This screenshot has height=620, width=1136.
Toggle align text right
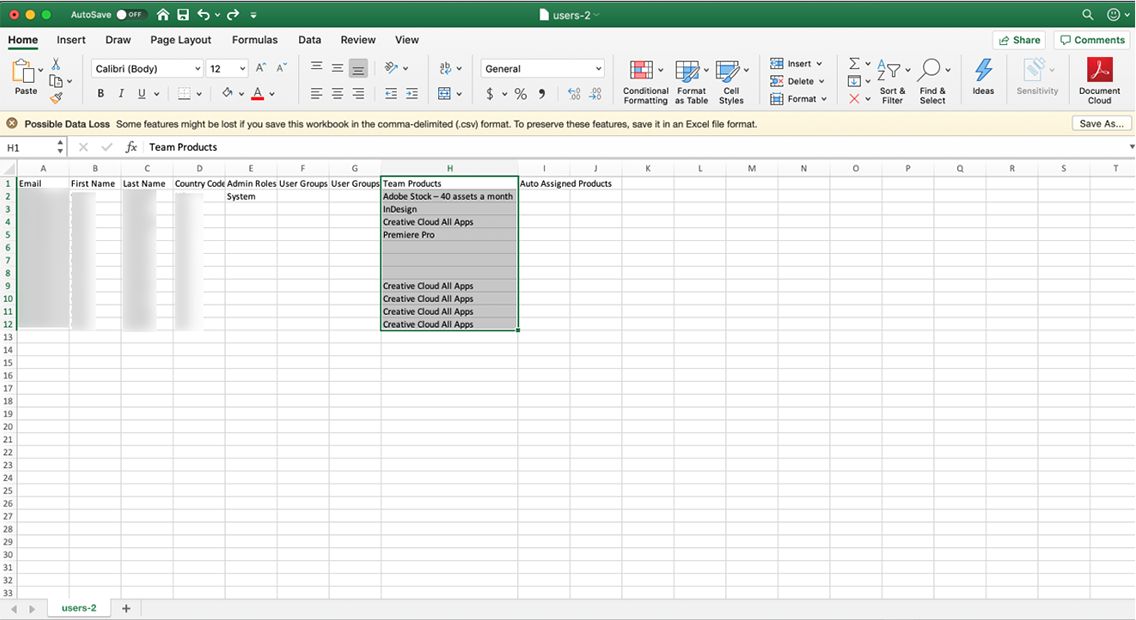(359, 93)
